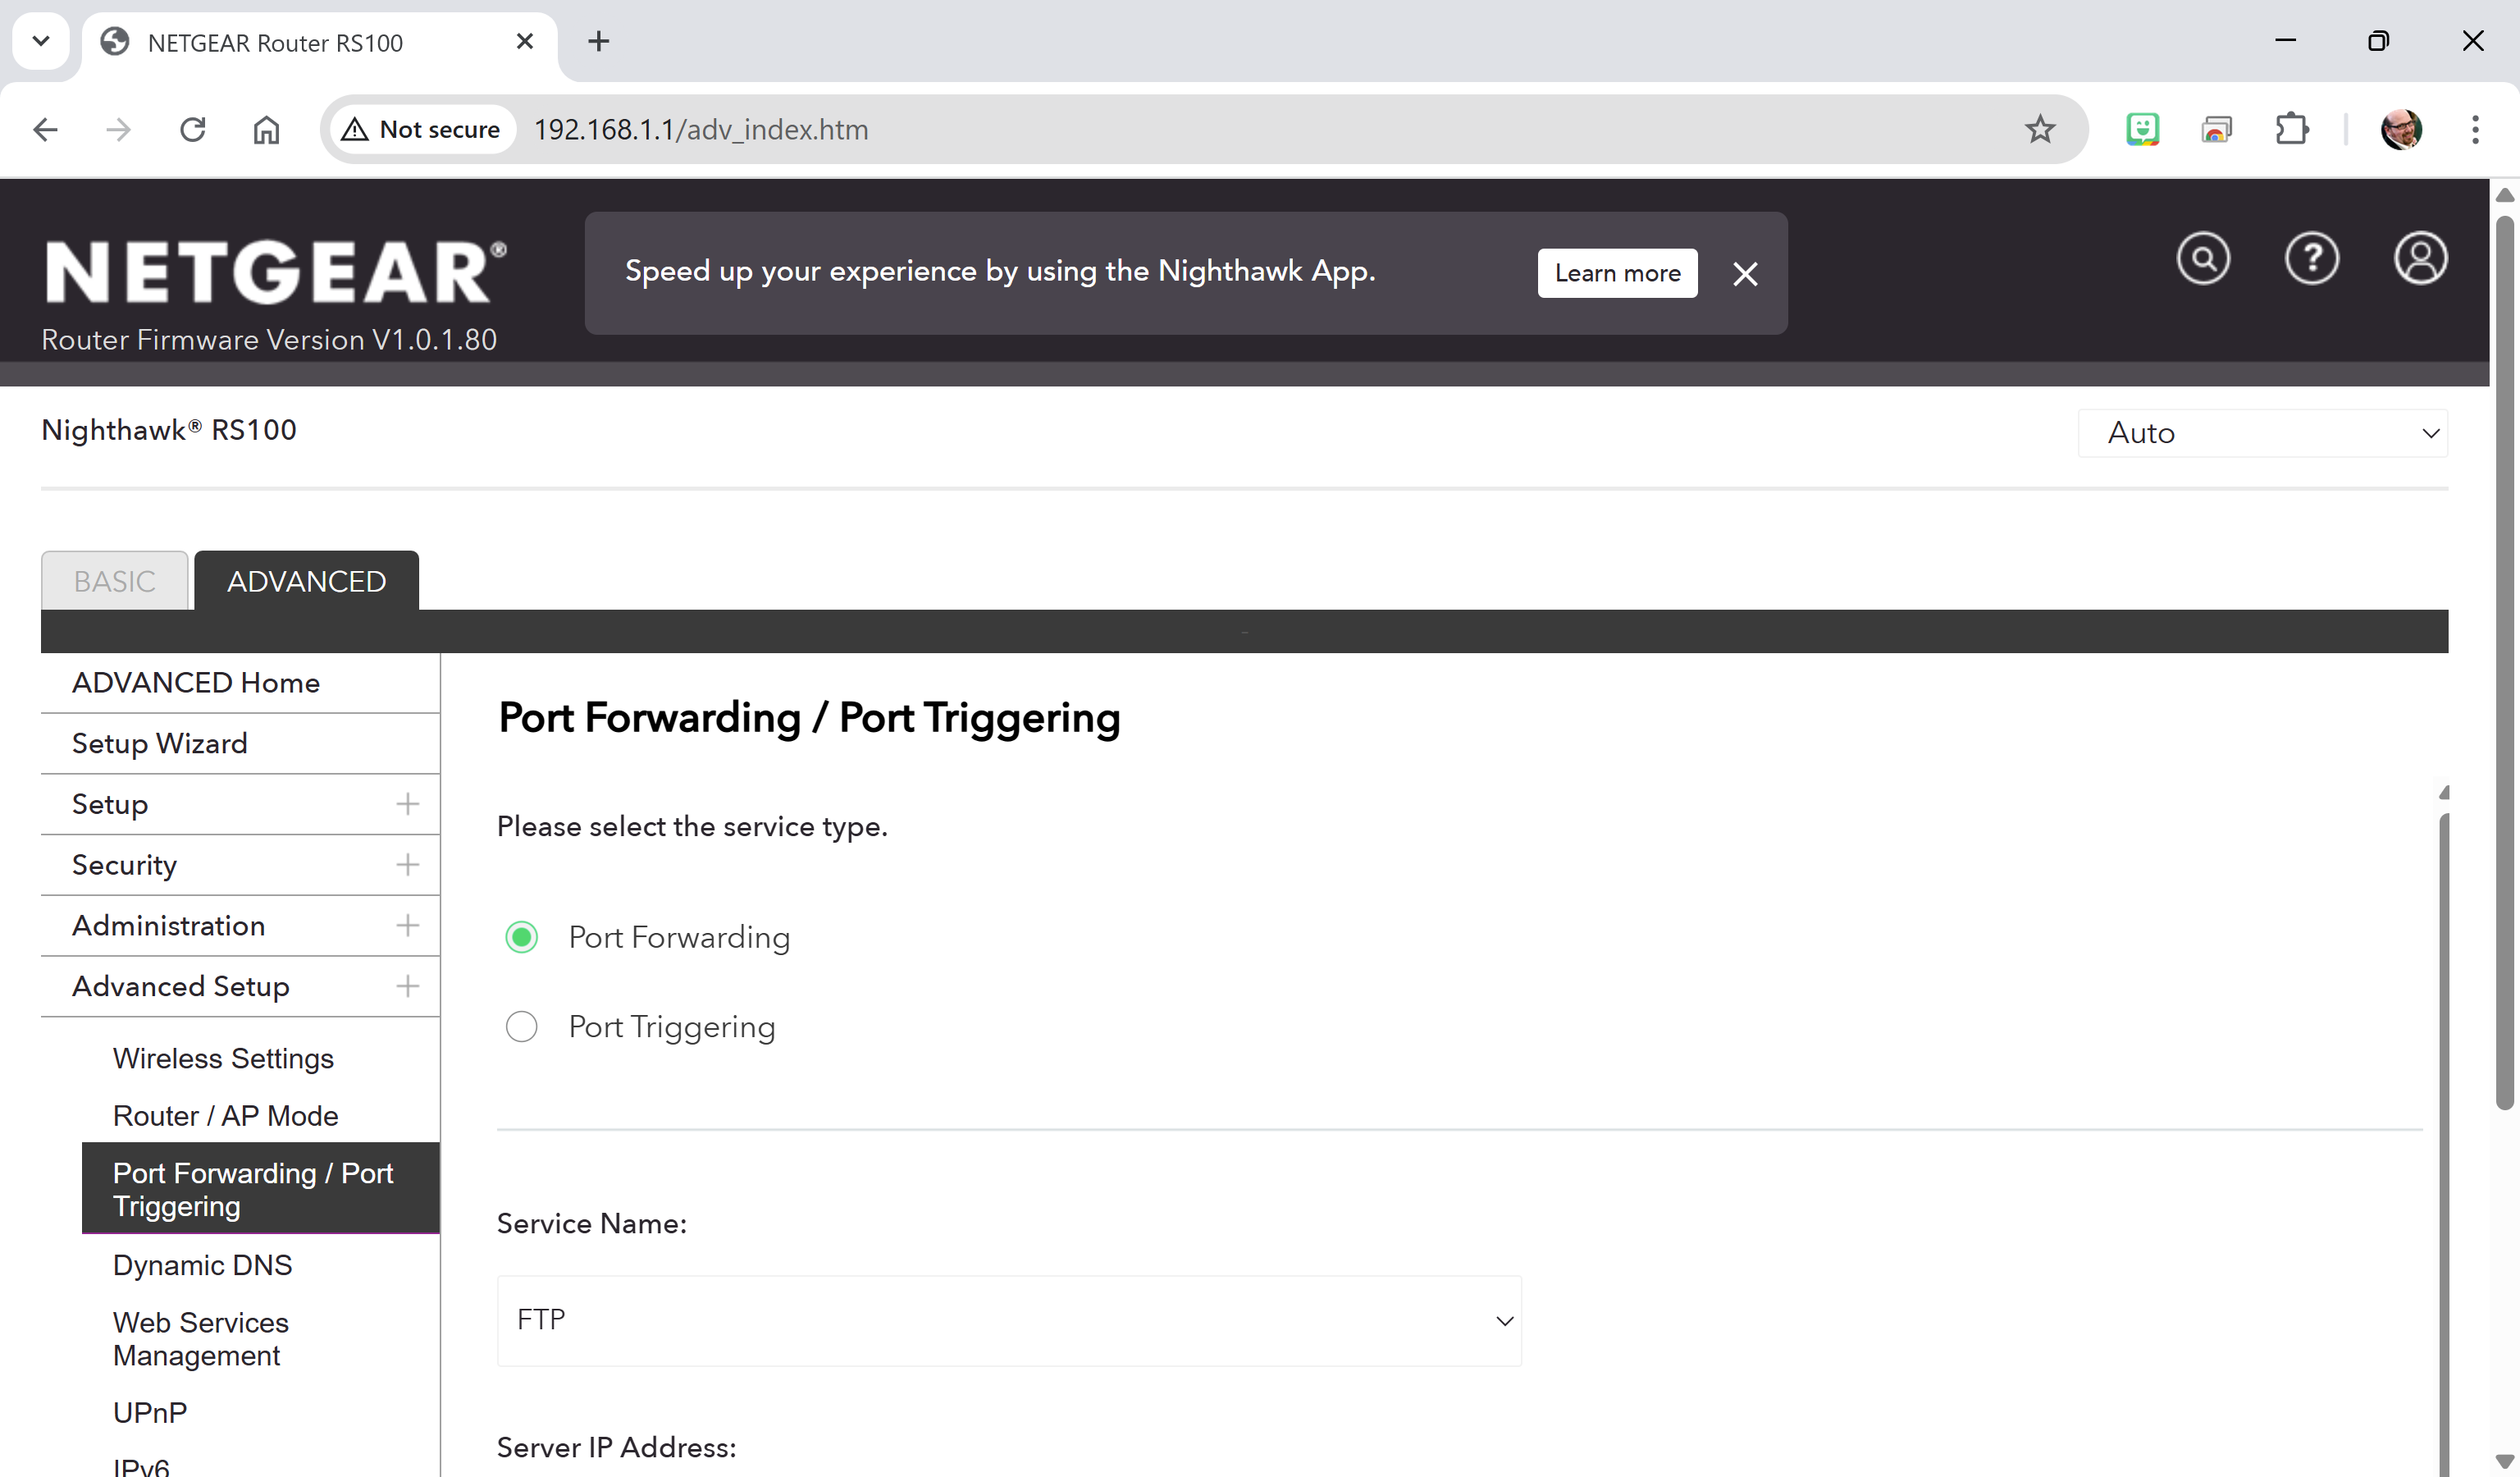The height and width of the screenshot is (1477, 2520).
Task: Open the router search icon
Action: 2203,259
